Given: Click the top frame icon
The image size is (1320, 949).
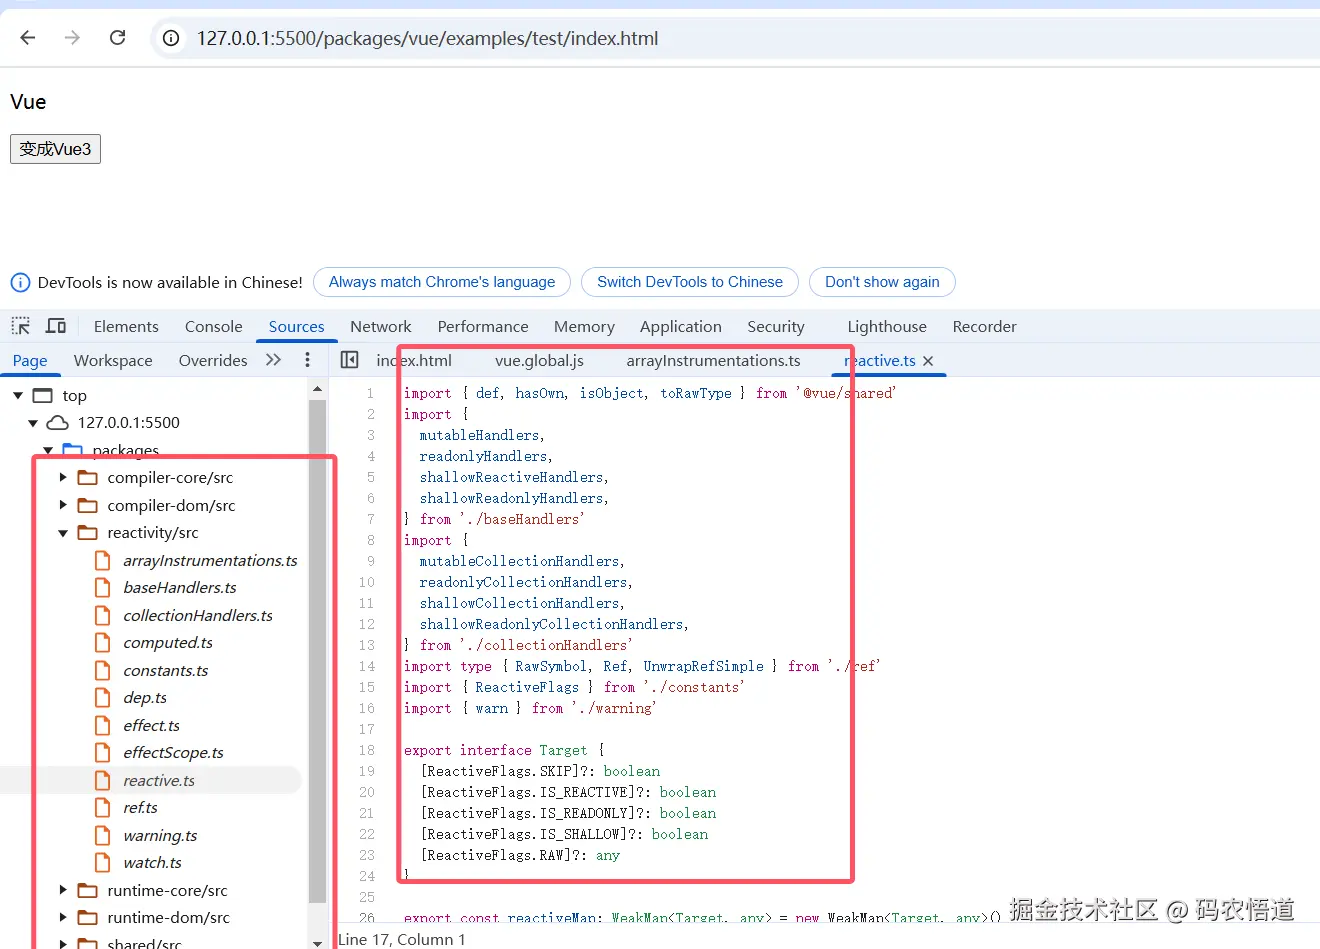Looking at the screenshot, I should click(43, 395).
